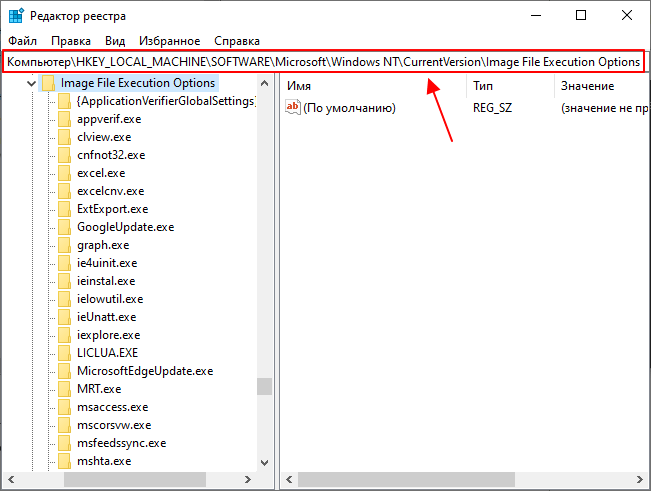This screenshot has width=651, height=491.
Task: Click the Вид menu item
Action: tap(115, 41)
